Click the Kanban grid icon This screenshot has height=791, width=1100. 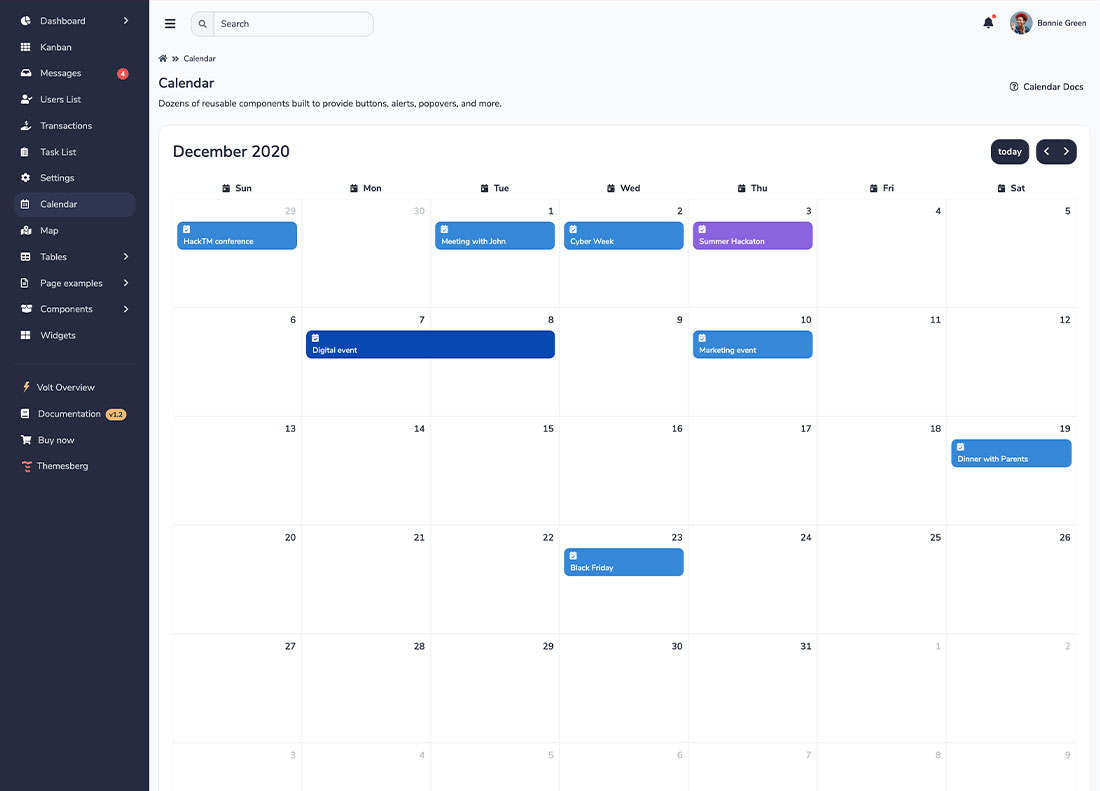click(x=26, y=47)
